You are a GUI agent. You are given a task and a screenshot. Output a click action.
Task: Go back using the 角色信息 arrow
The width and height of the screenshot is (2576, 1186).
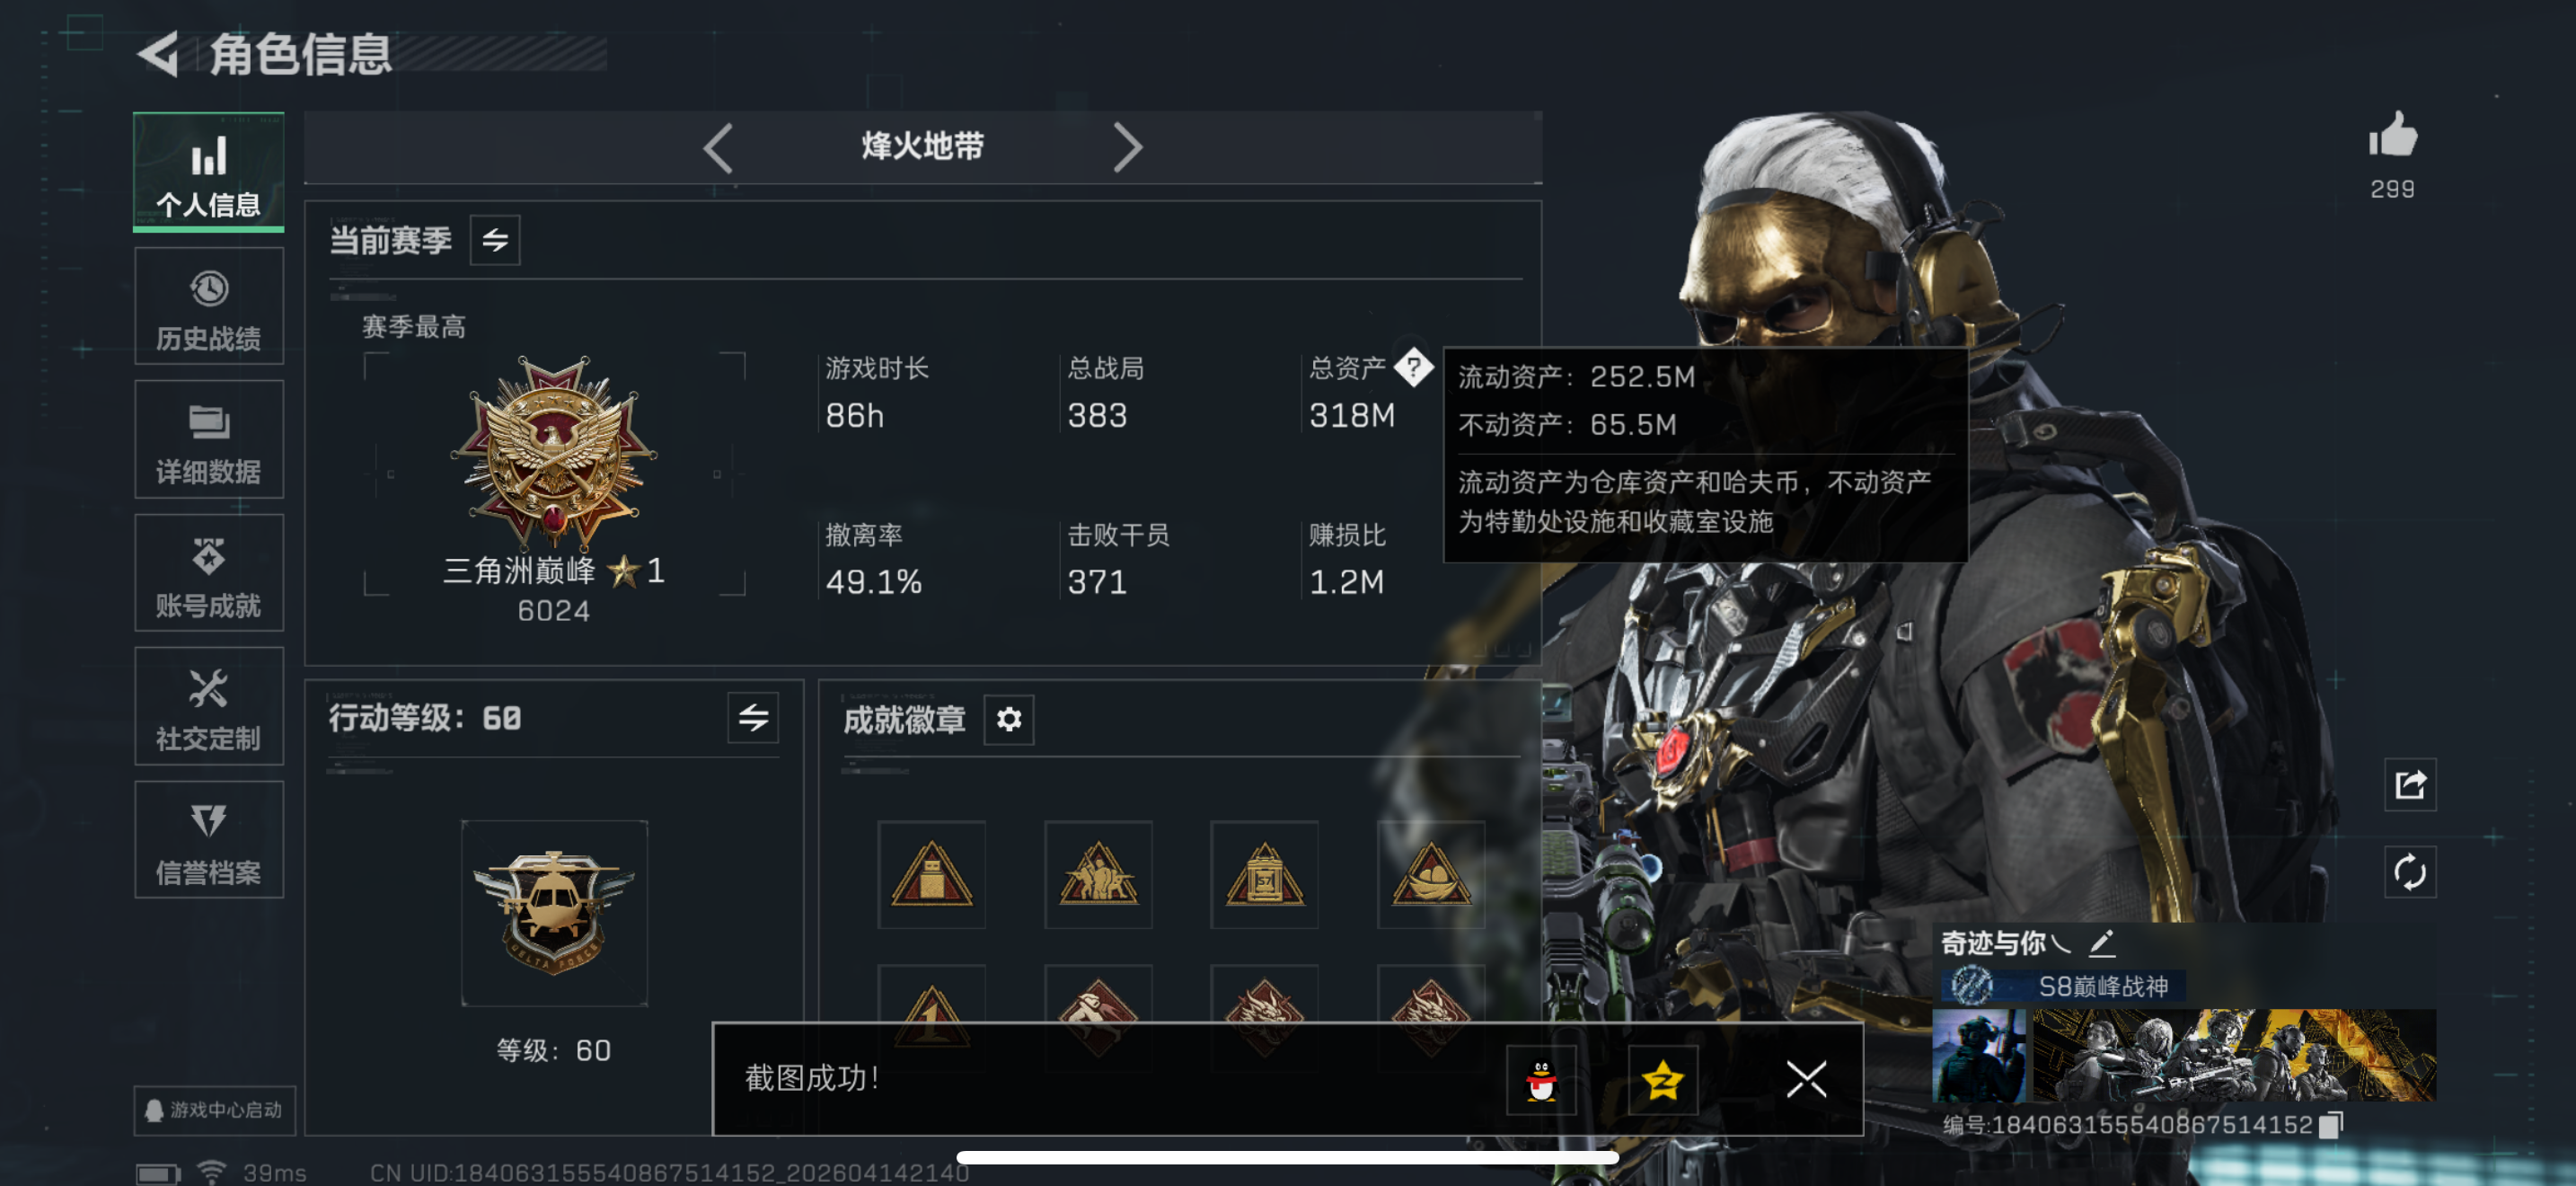tap(158, 54)
